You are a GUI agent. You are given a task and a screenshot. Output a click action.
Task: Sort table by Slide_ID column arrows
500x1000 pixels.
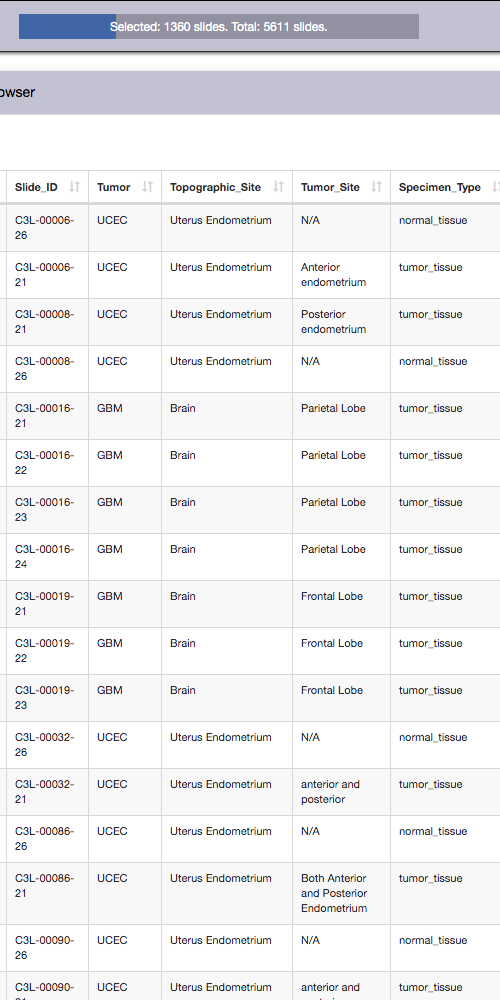coord(75,187)
